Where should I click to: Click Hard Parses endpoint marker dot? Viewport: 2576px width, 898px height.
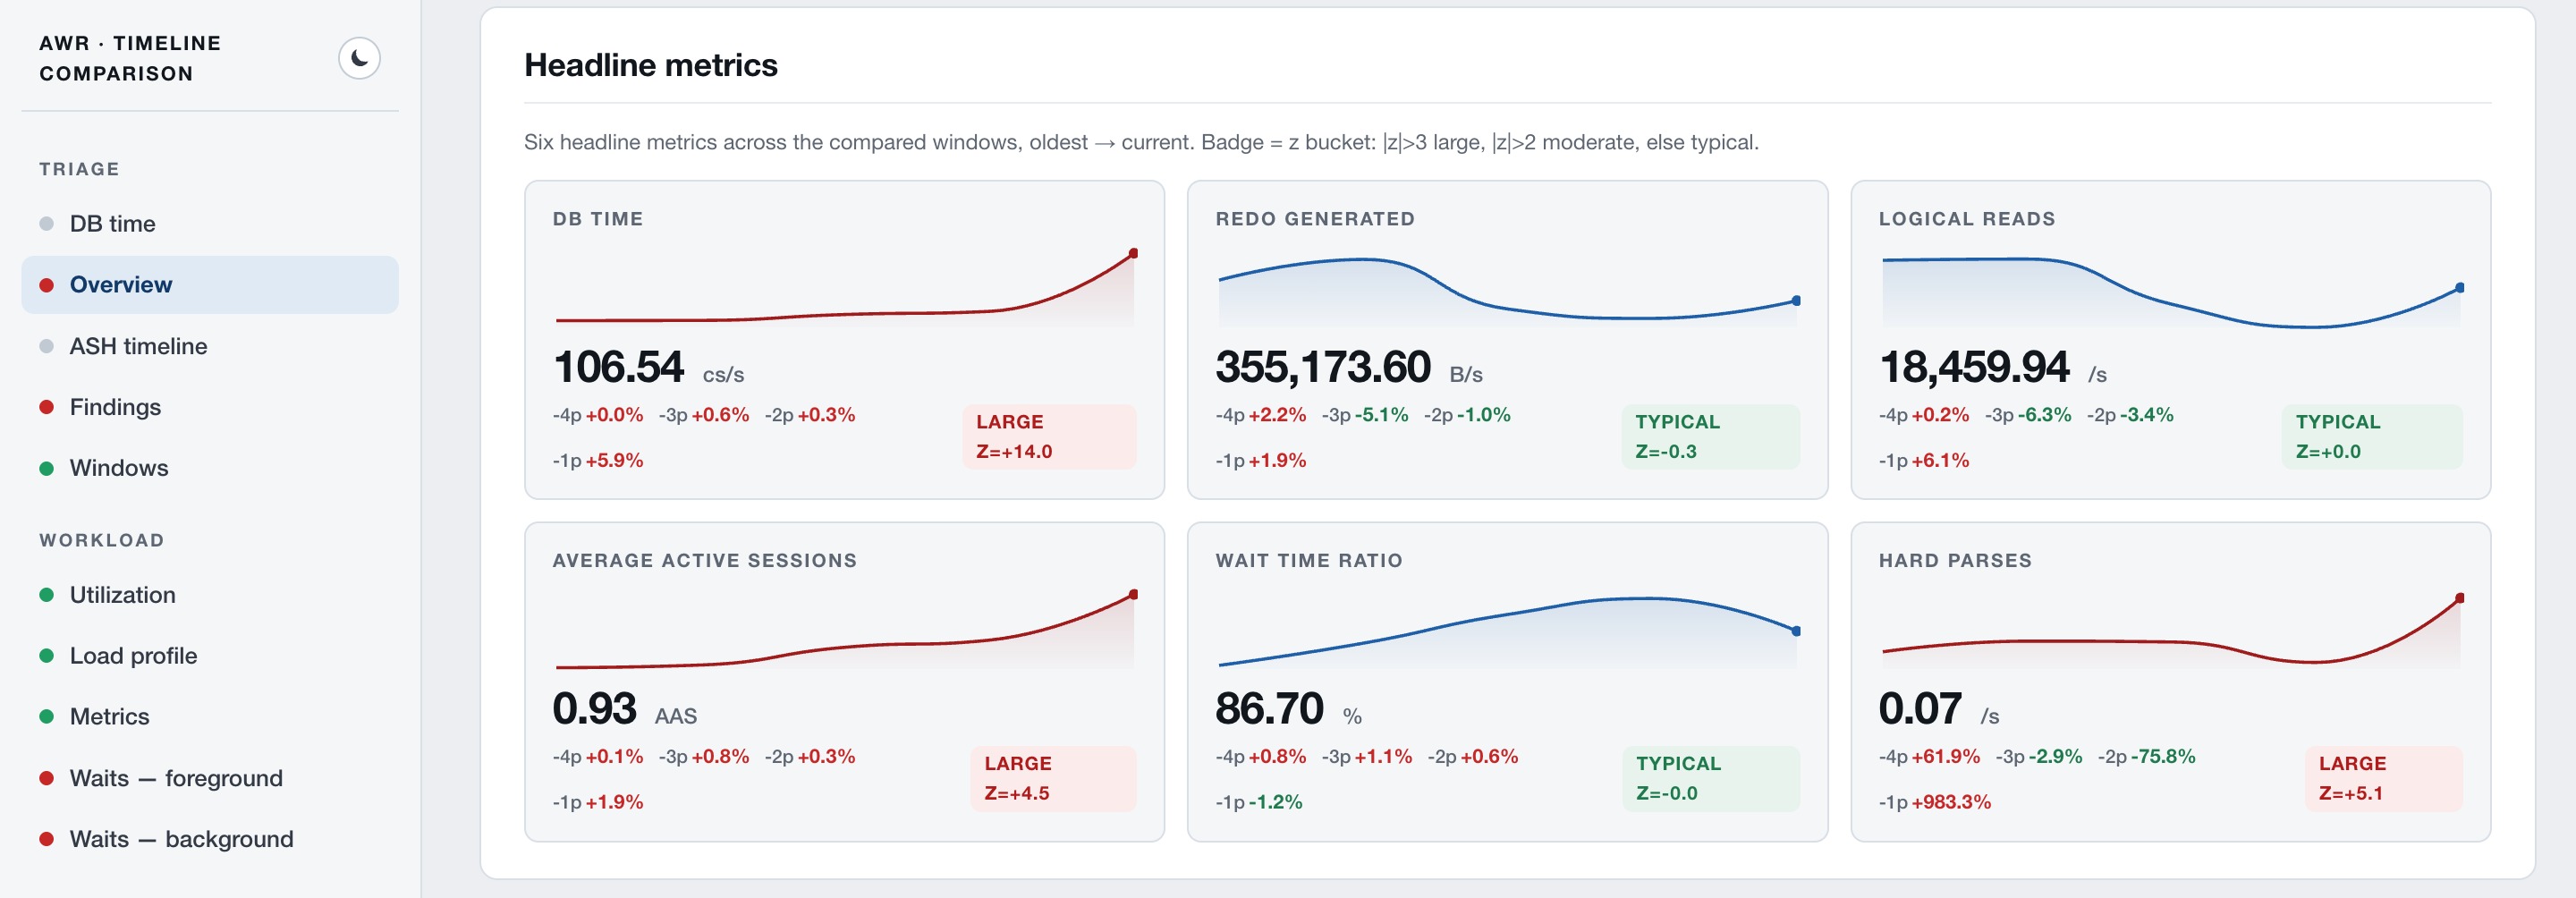pyautogui.click(x=2459, y=598)
